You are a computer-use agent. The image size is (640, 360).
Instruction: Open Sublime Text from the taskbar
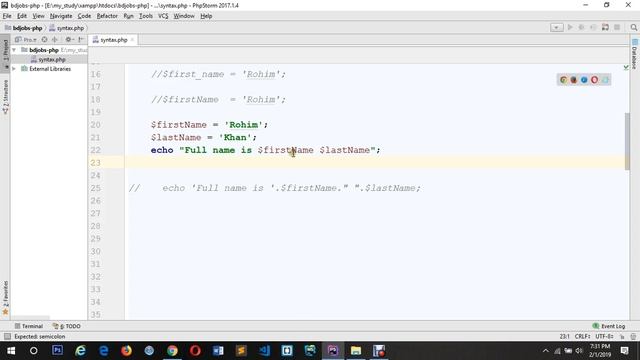(x=241, y=351)
